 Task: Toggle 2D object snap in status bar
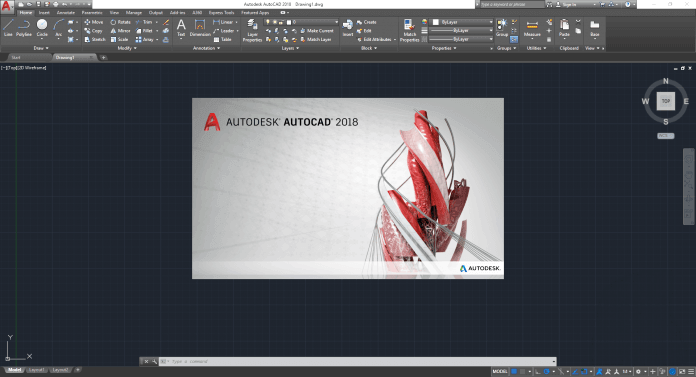(x=584, y=372)
